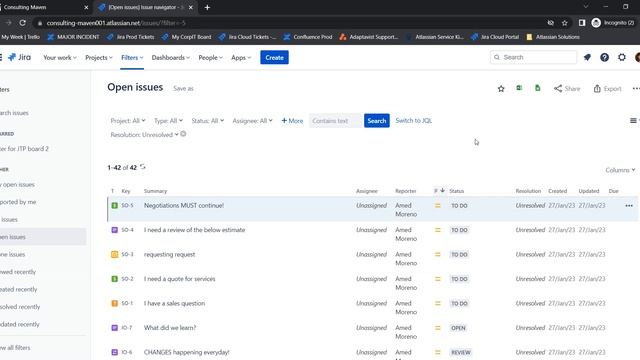Open People dropdown menu
Screen dimensions: 640x360
click(x=211, y=58)
